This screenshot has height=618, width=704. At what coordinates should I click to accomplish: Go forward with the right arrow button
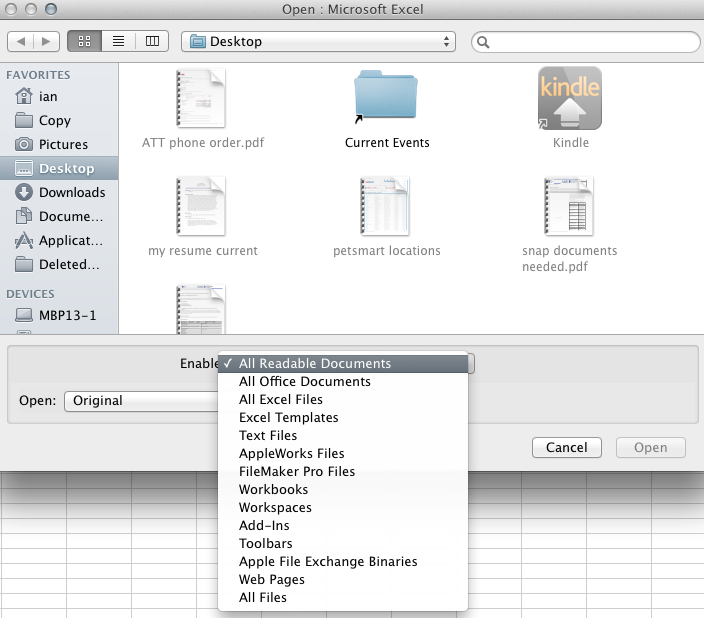coord(46,42)
